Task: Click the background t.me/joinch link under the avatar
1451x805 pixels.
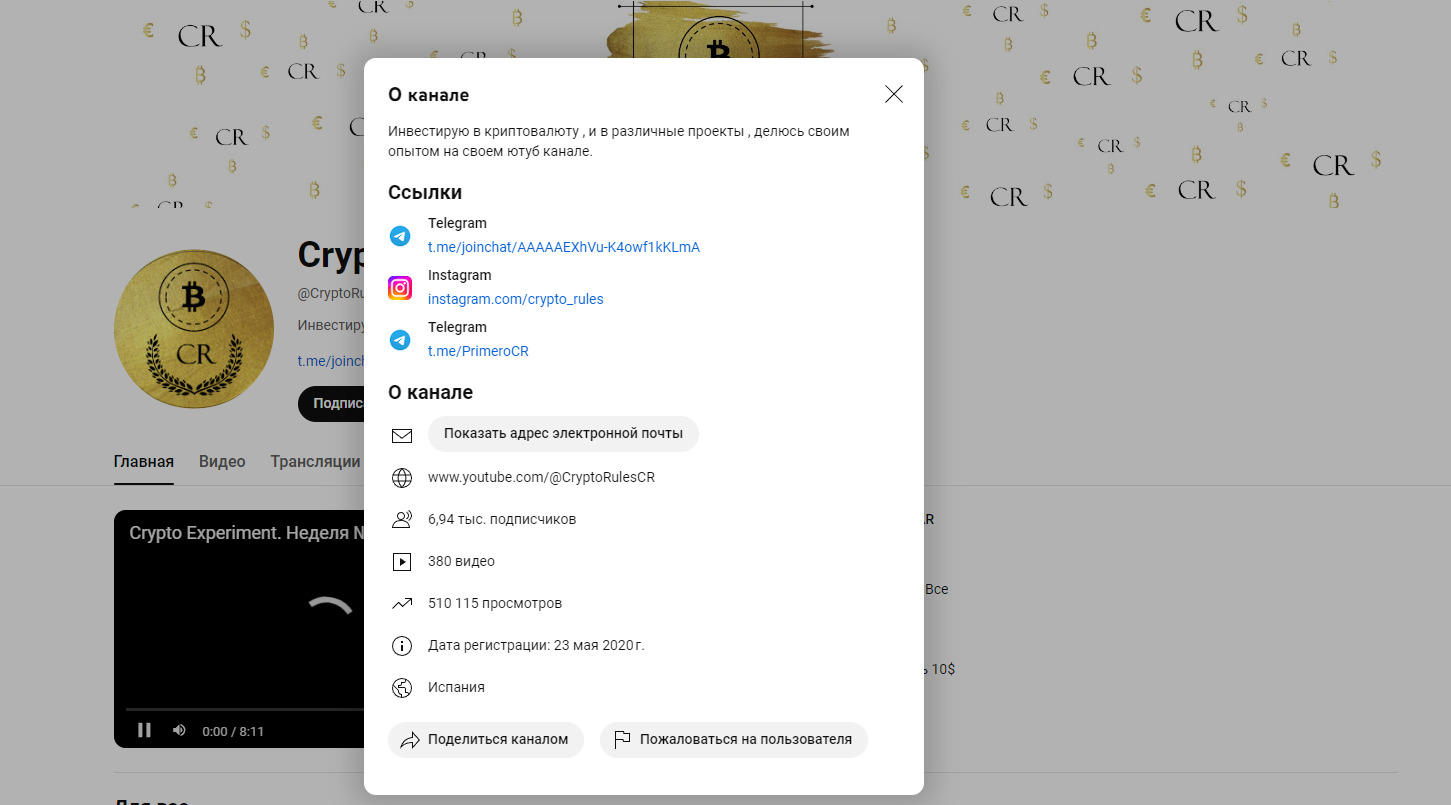Action: coord(330,361)
